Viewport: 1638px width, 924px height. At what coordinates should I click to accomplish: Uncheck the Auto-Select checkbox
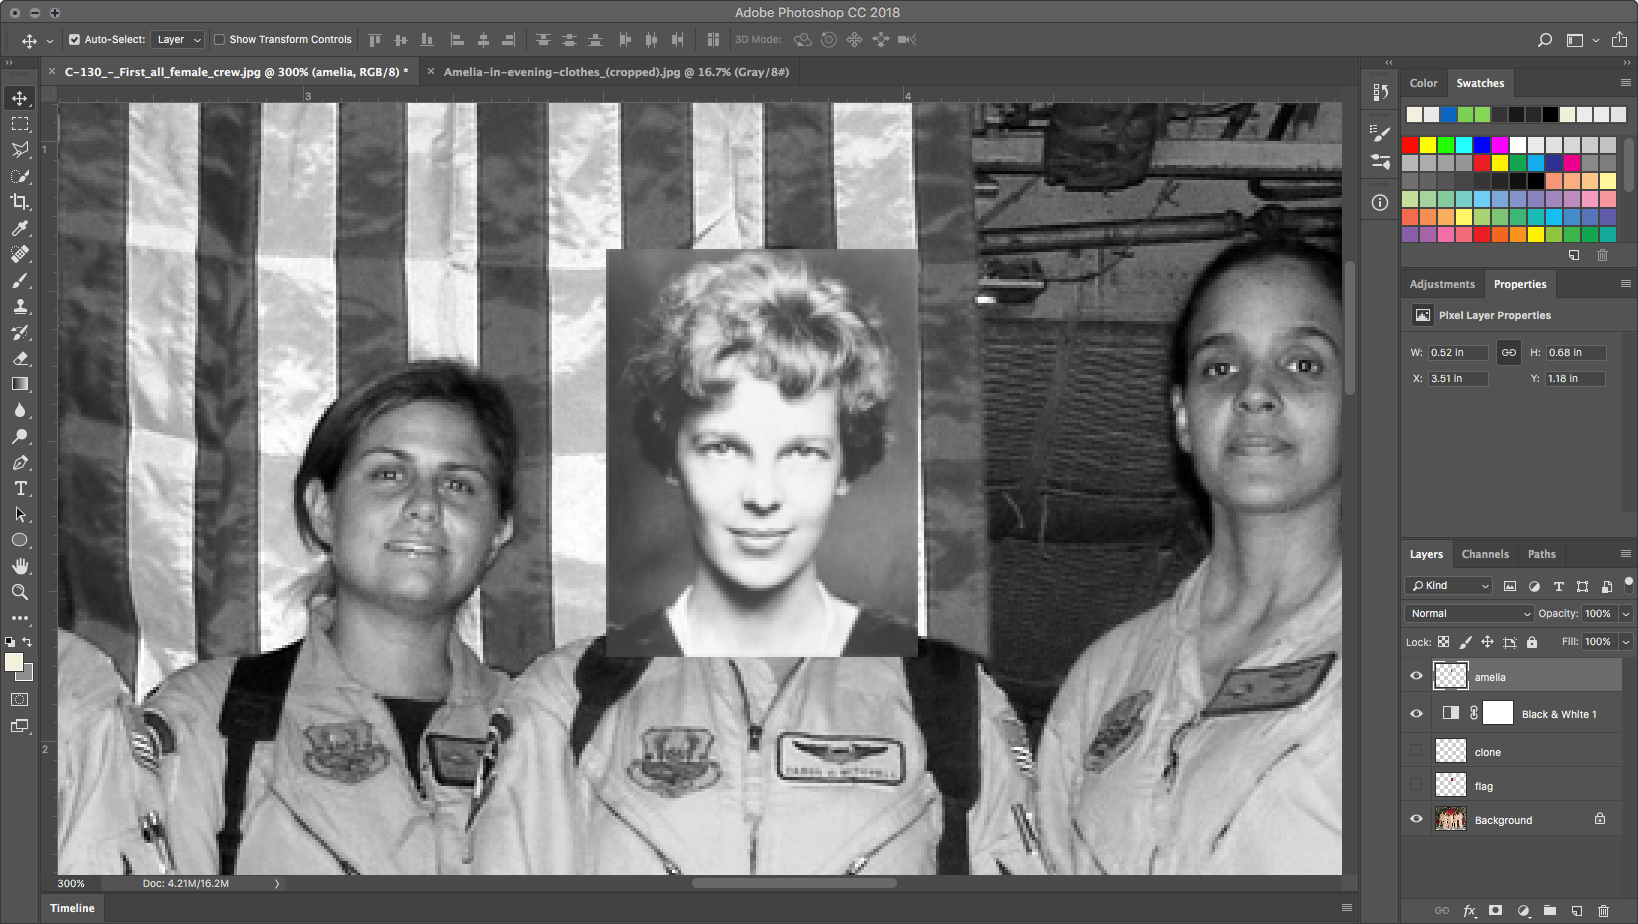tap(74, 40)
